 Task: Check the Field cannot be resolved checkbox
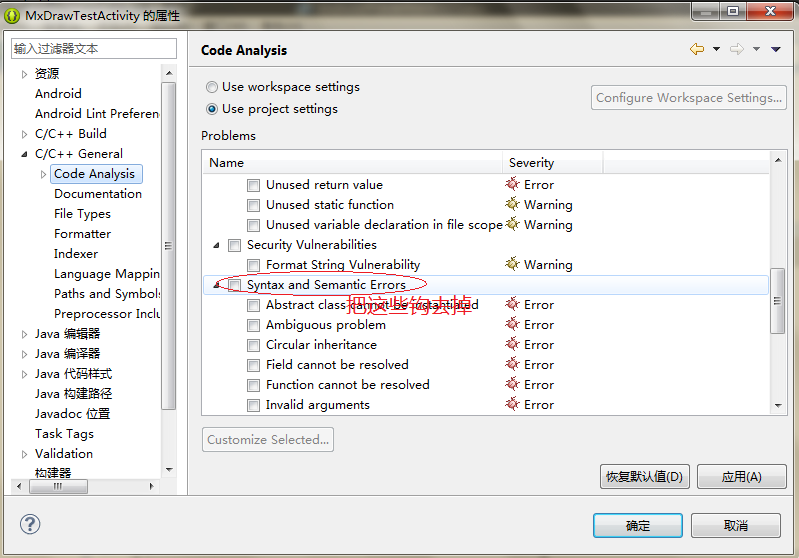(x=254, y=365)
